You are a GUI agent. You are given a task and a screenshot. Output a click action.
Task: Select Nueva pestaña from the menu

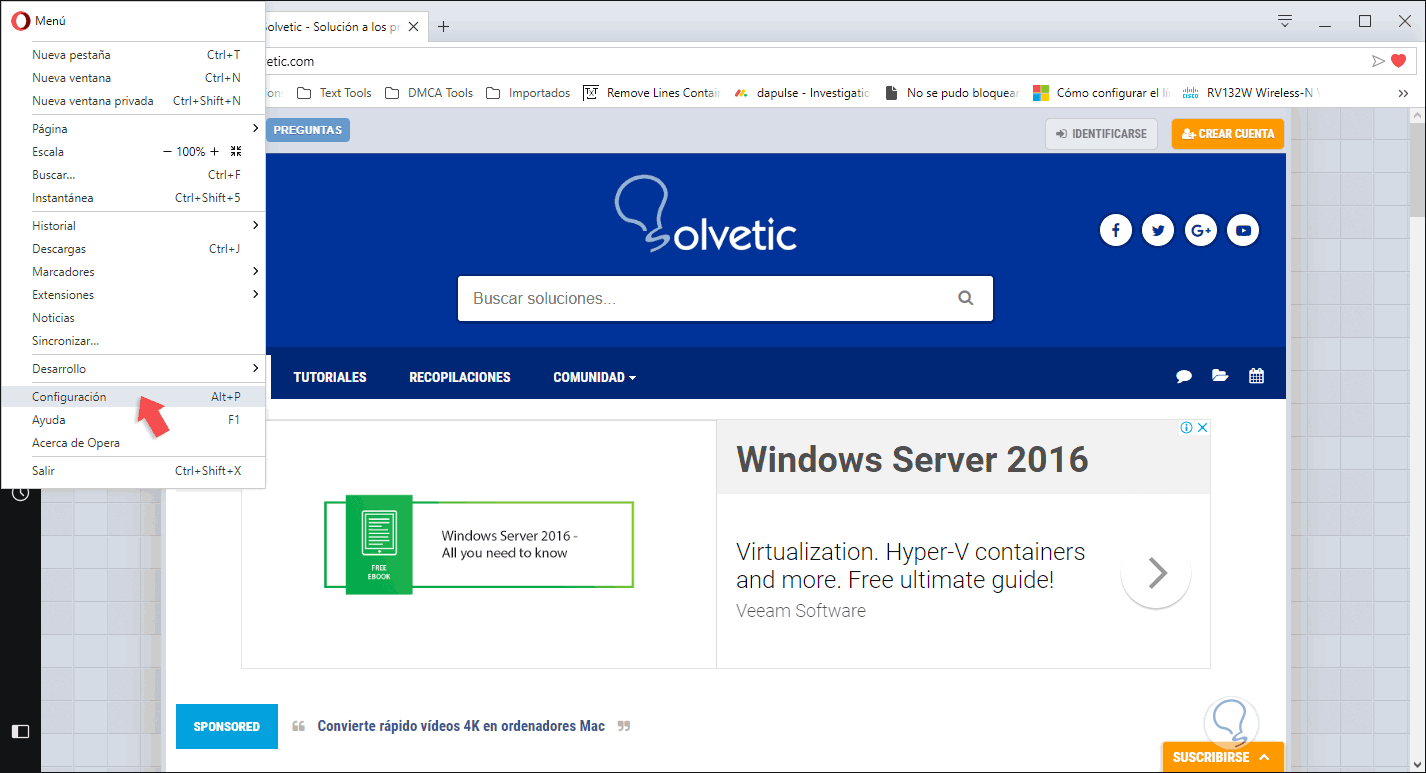pos(133,55)
